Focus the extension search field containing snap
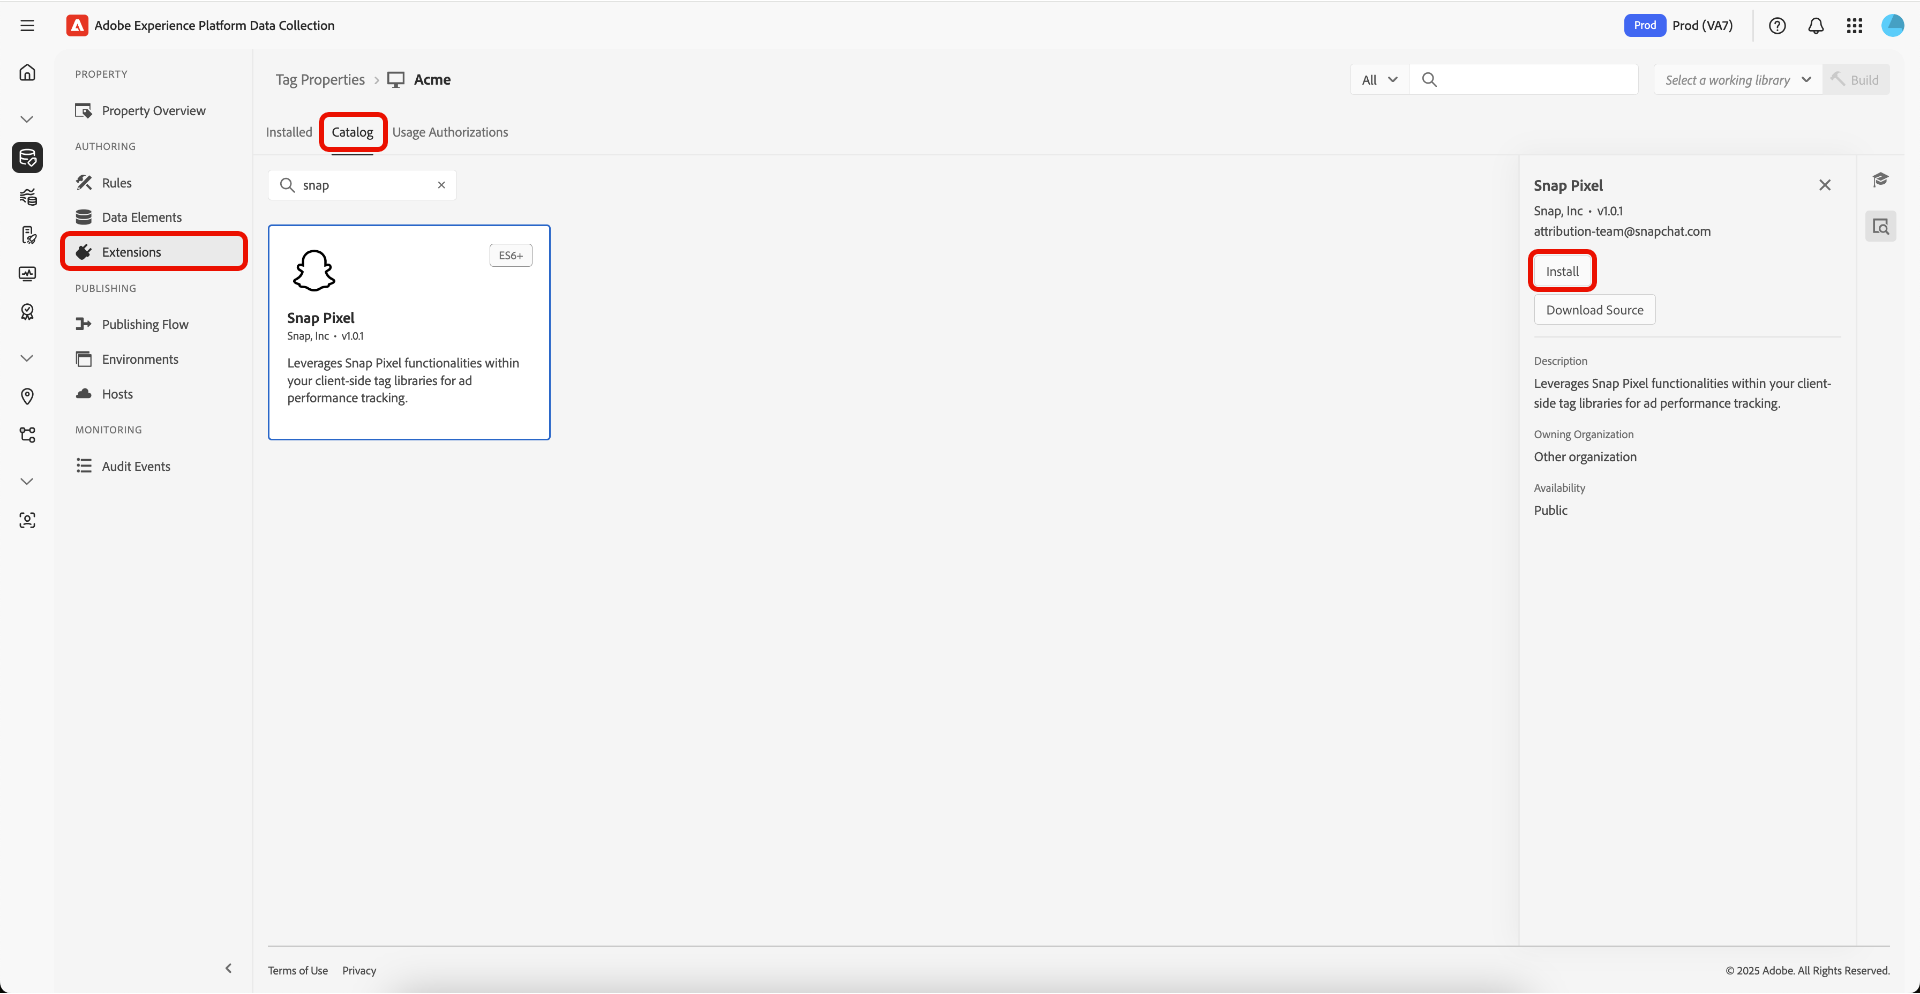The image size is (1920, 994). 362,185
